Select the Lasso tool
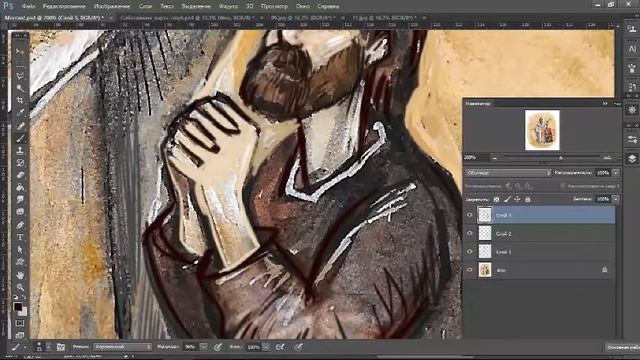The width and height of the screenshot is (640, 360). (20, 76)
